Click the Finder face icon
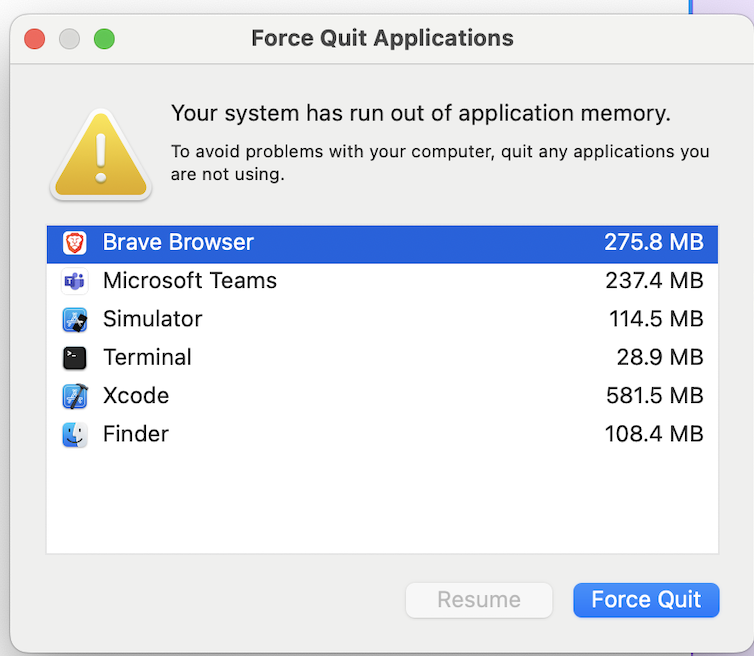 click(x=75, y=434)
